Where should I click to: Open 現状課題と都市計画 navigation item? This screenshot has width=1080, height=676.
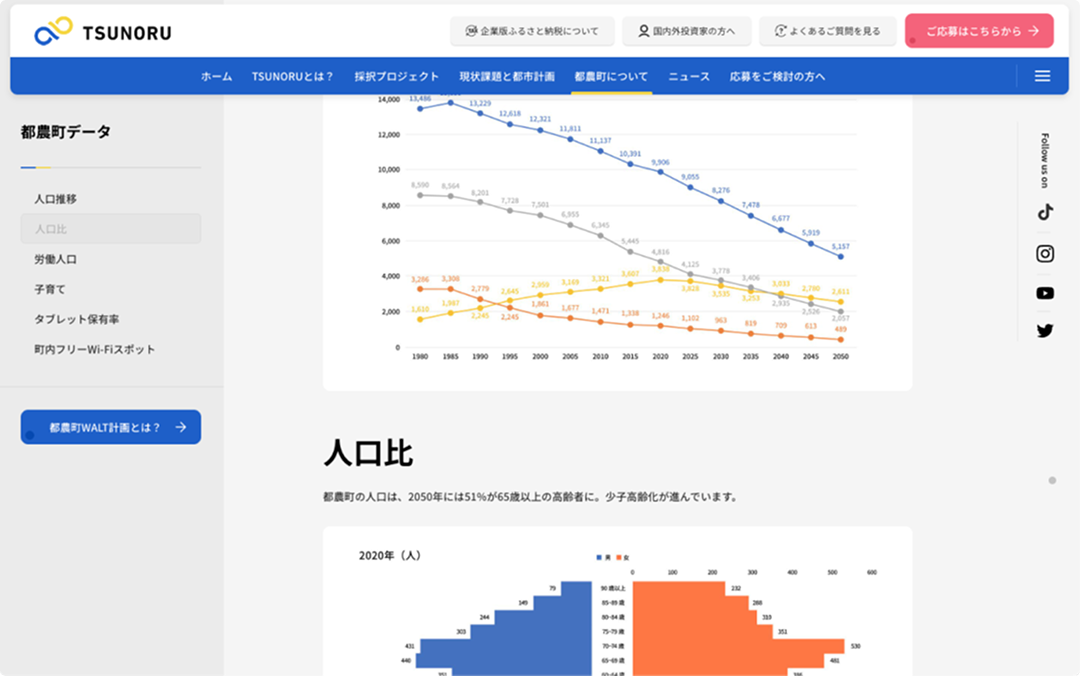coord(507,76)
